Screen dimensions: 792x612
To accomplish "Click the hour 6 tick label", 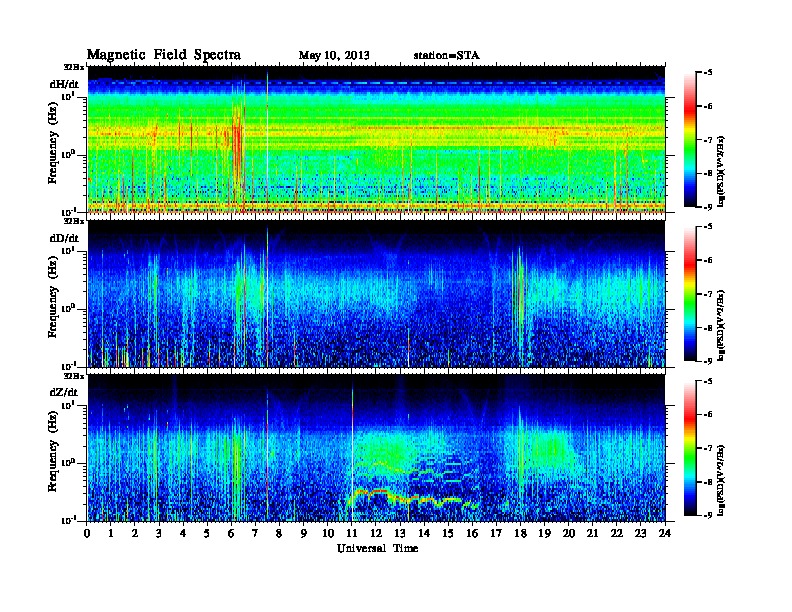I will coord(231,533).
